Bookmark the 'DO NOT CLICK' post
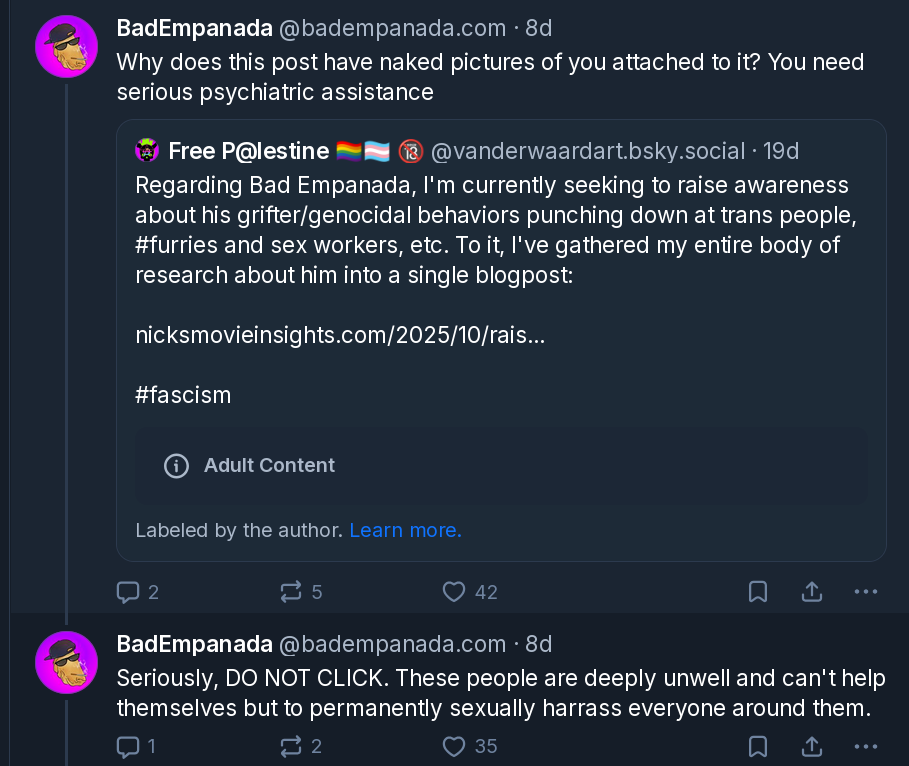Screen dimensions: 909x766 [x=758, y=746]
